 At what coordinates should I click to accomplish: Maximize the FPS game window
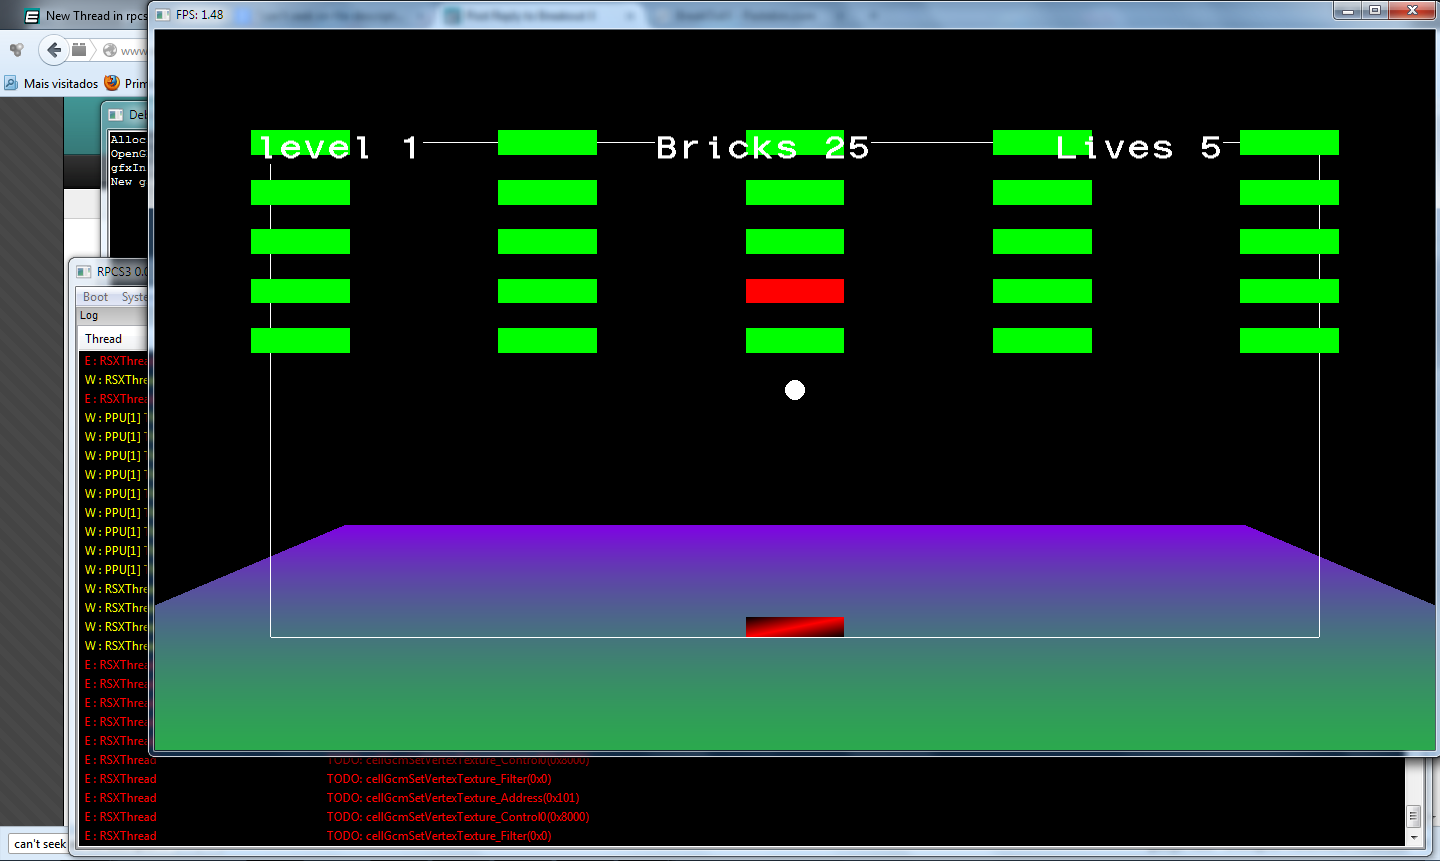pos(1375,10)
